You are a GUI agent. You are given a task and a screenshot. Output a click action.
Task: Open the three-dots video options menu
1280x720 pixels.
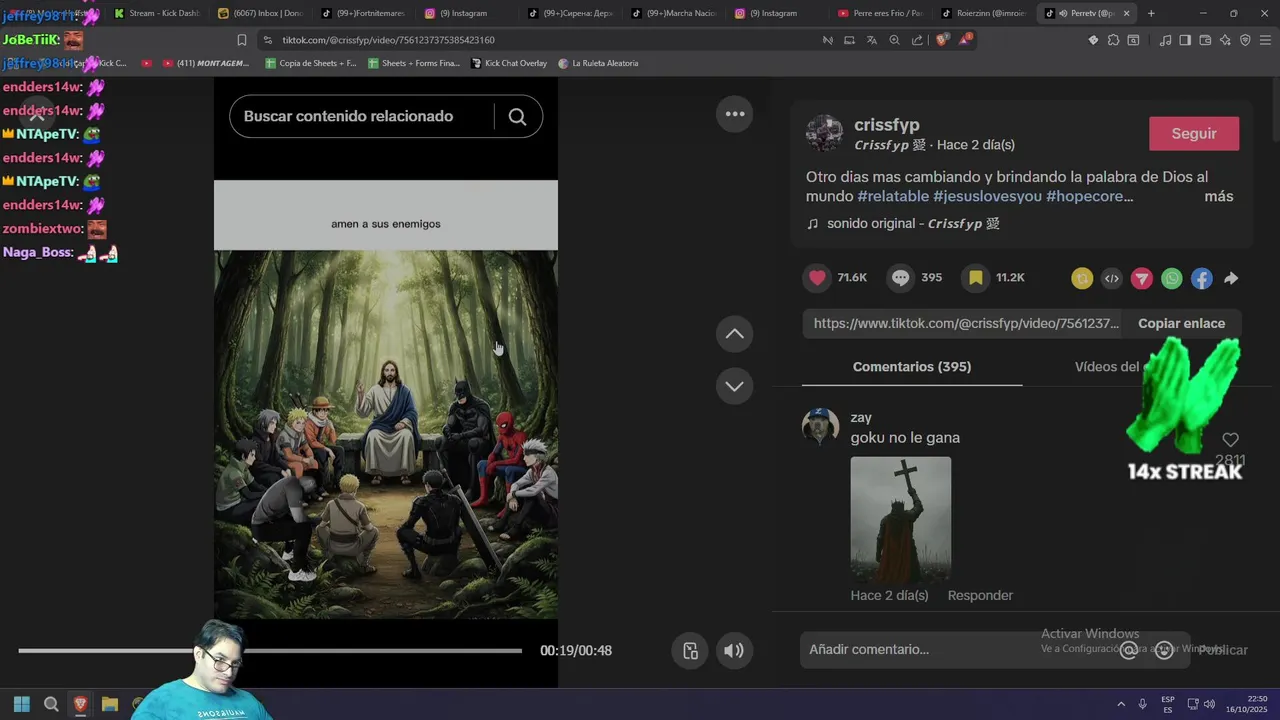pyautogui.click(x=735, y=114)
